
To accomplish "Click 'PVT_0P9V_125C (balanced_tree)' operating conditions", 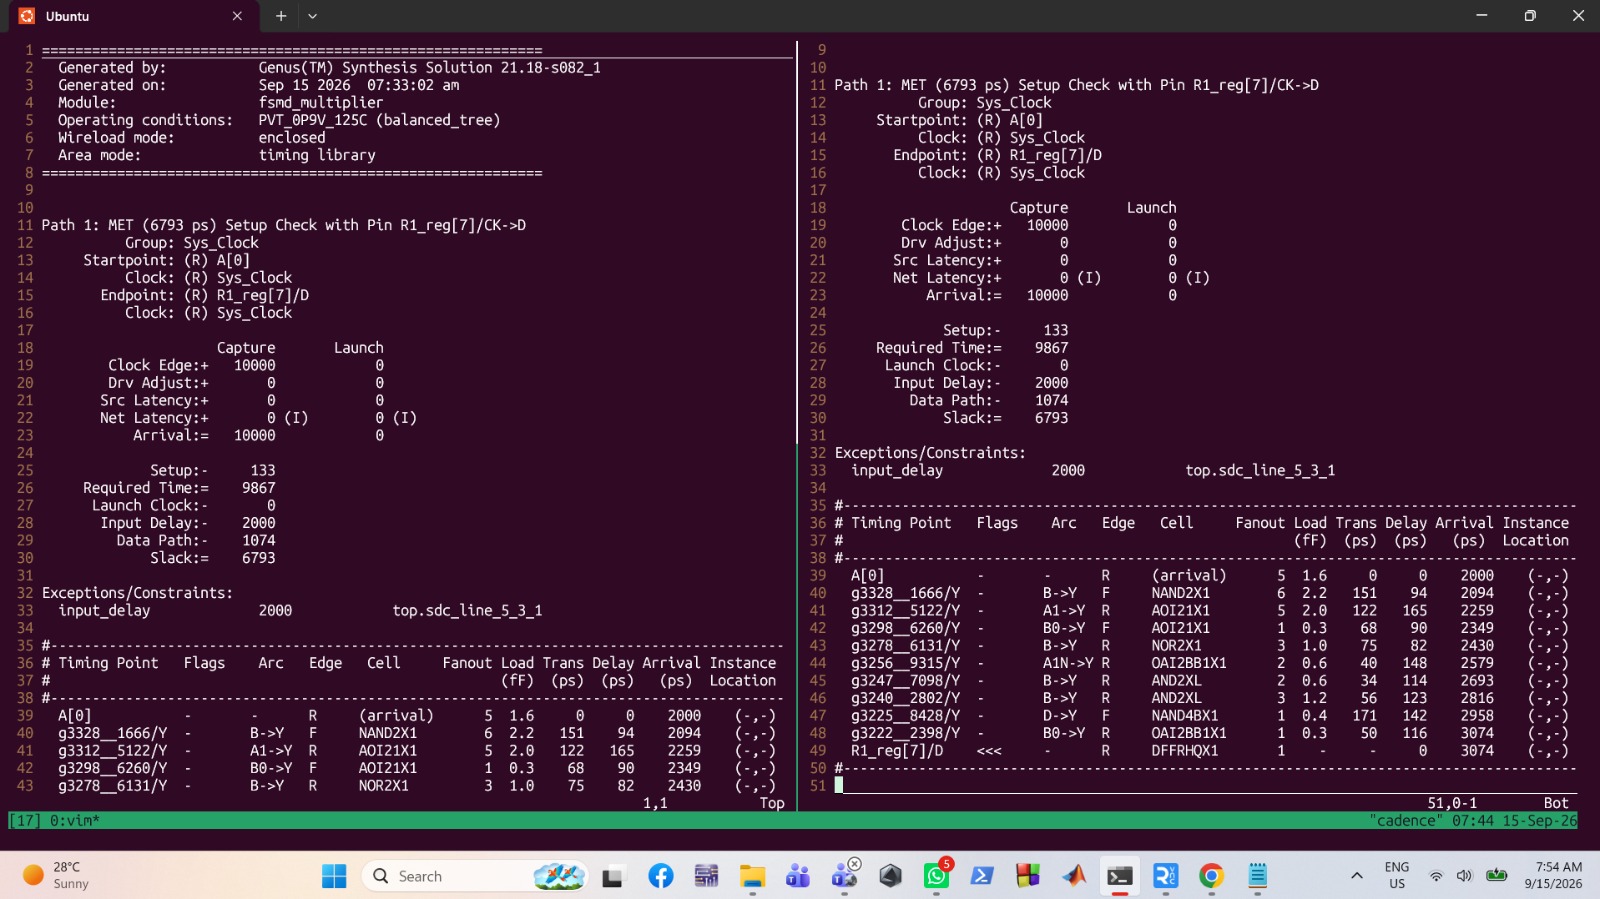I will tap(379, 120).
